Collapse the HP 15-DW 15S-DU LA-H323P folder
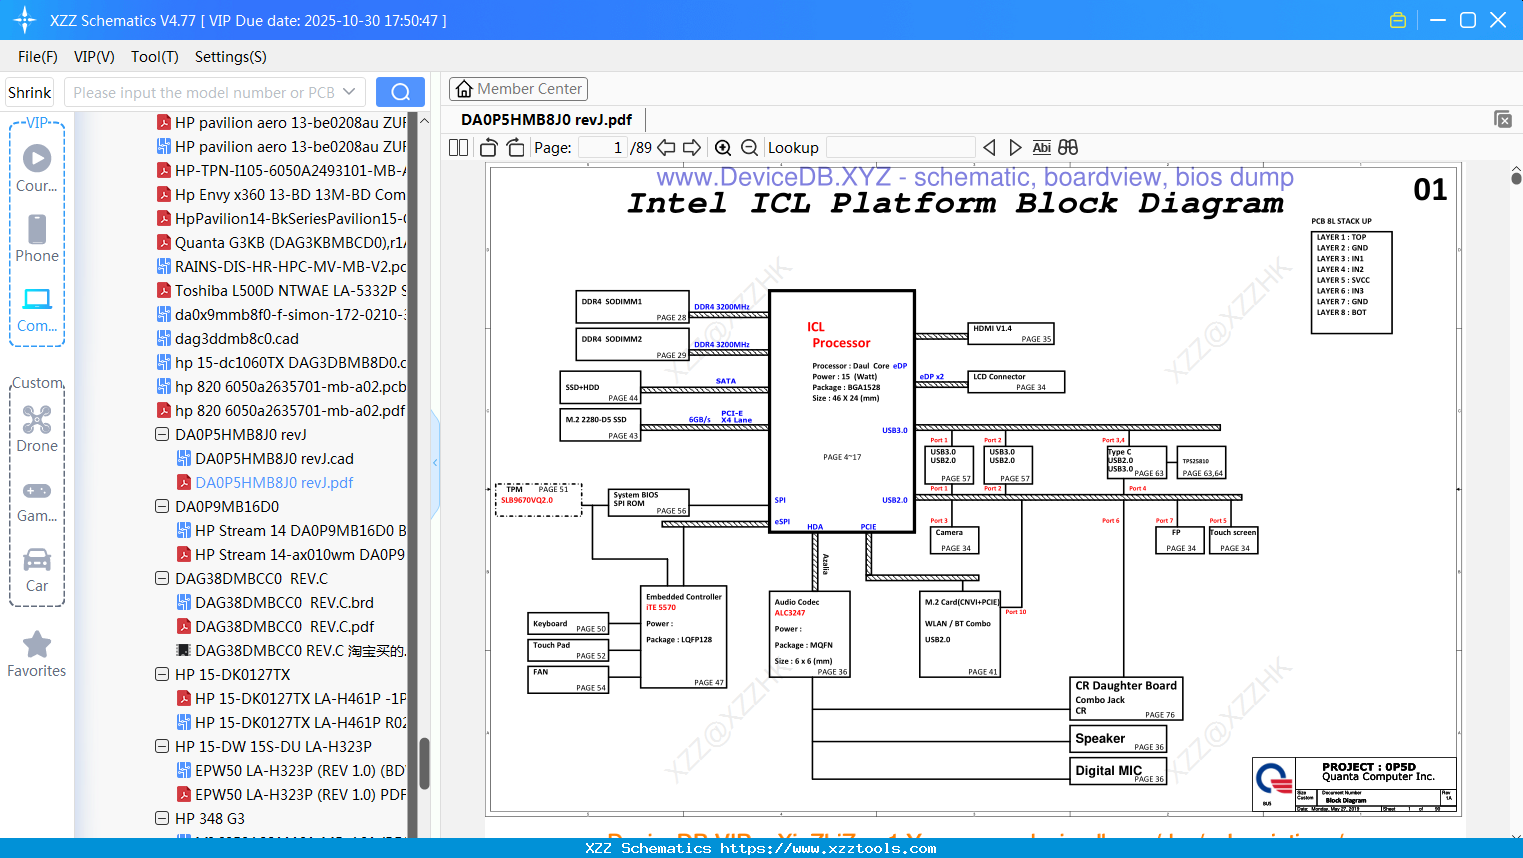 [x=162, y=747]
